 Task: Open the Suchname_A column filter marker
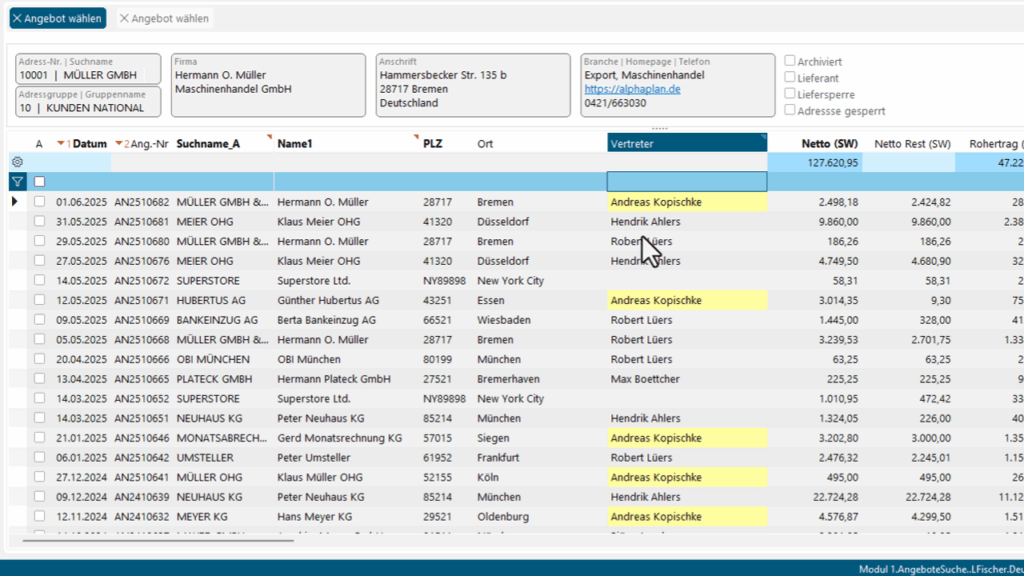[x=268, y=136]
